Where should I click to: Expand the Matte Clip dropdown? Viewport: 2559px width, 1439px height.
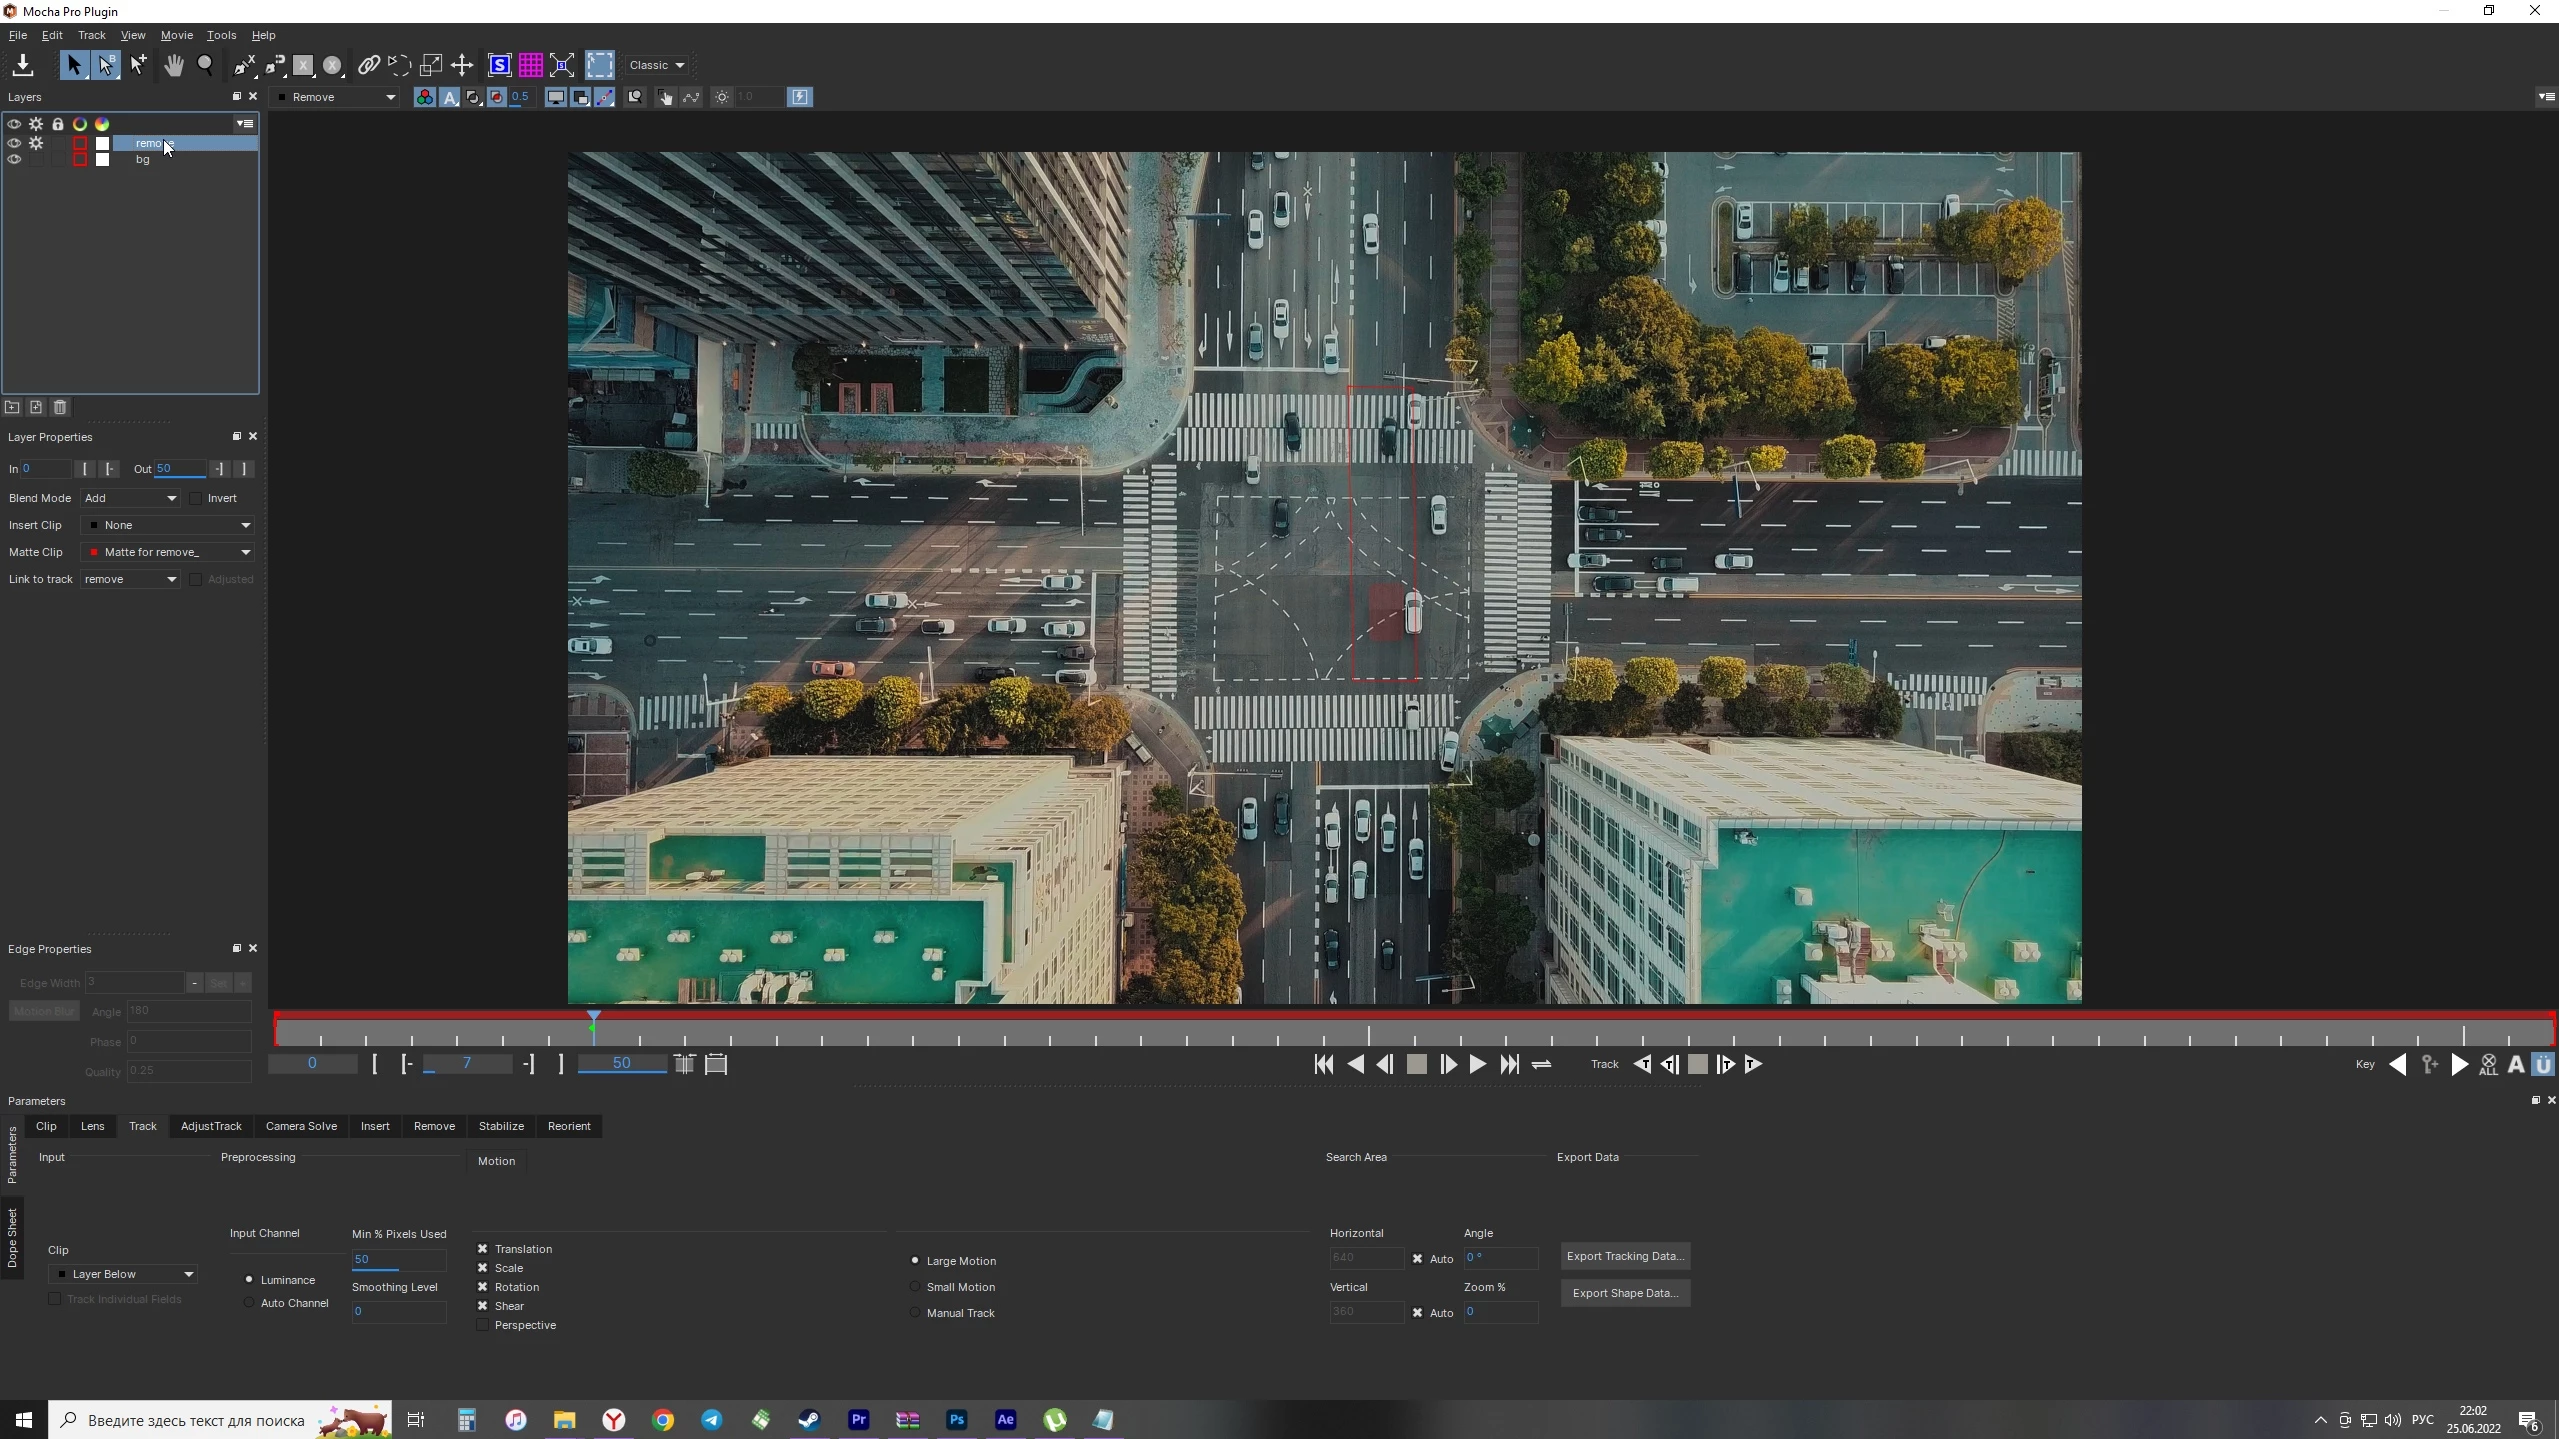168,552
